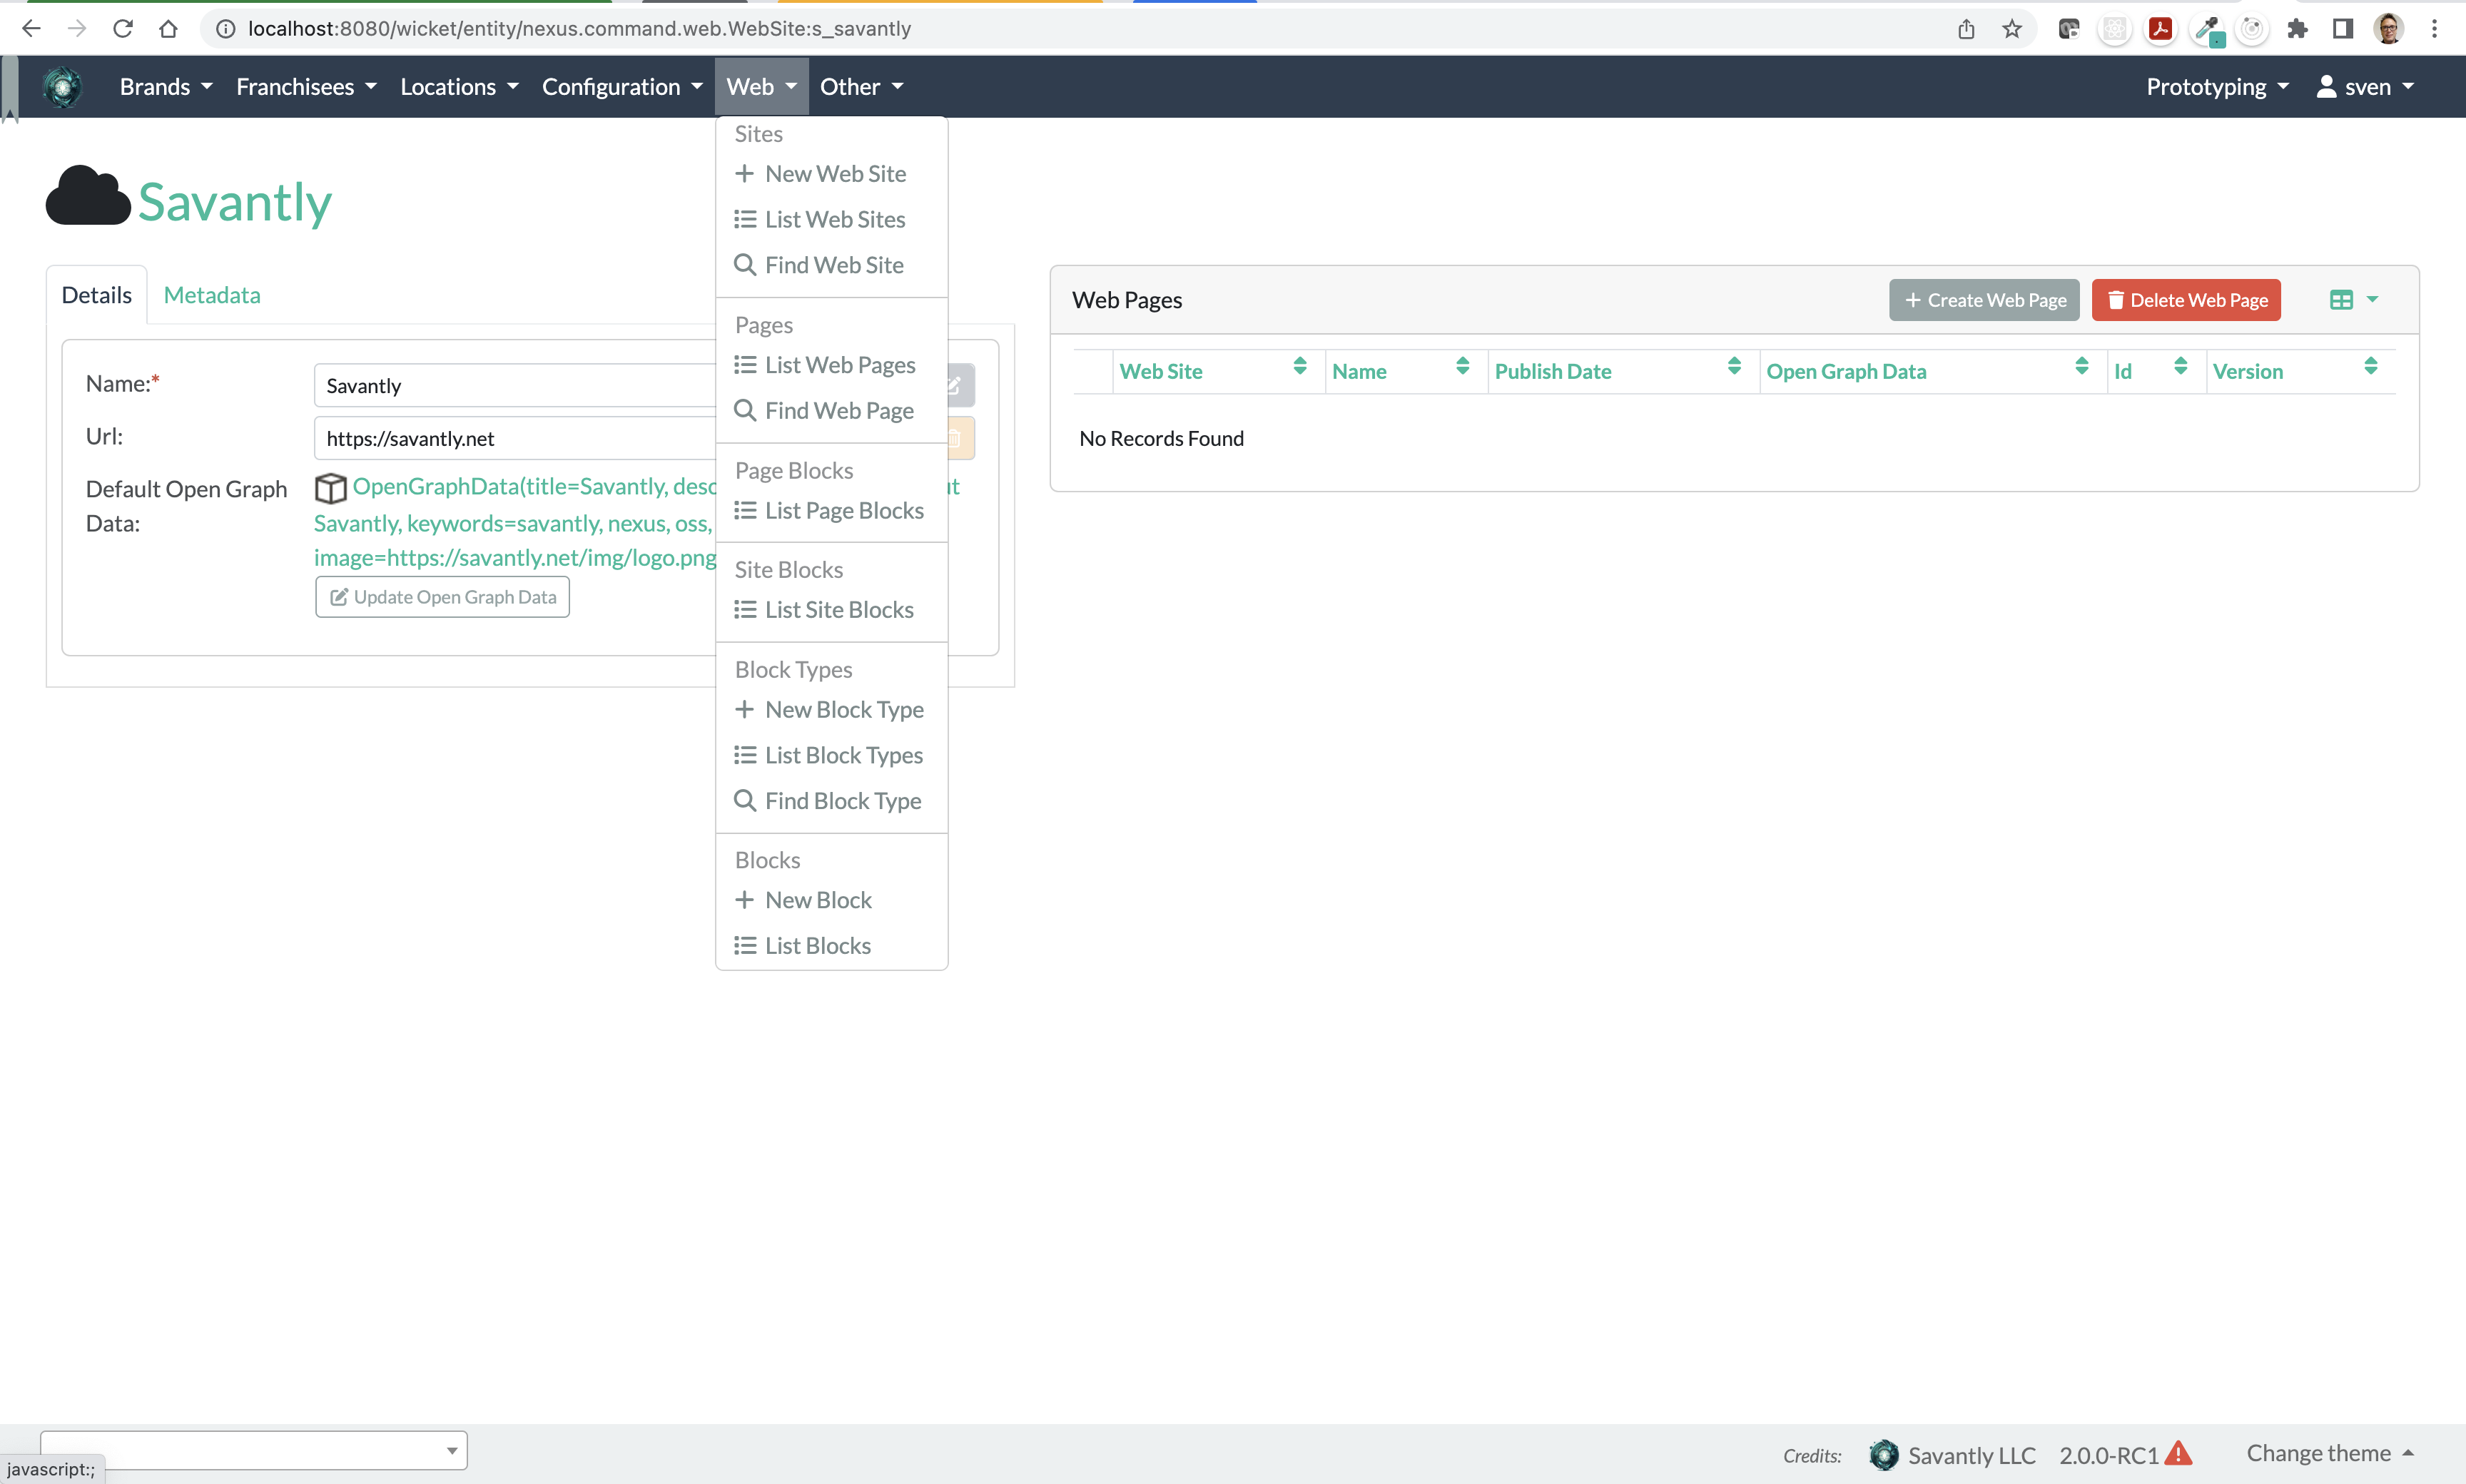Open the Prototyping dropdown
The width and height of the screenshot is (2466, 1484).
coord(2217,87)
